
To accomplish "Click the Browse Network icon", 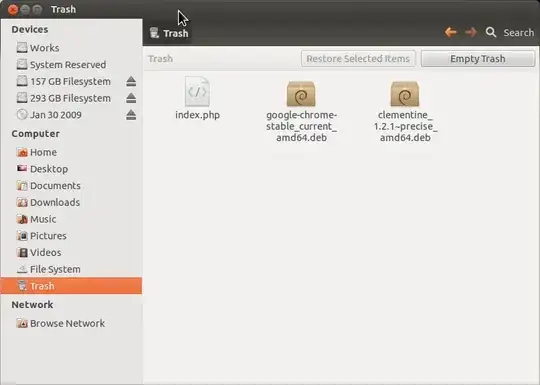I will click(x=22, y=323).
